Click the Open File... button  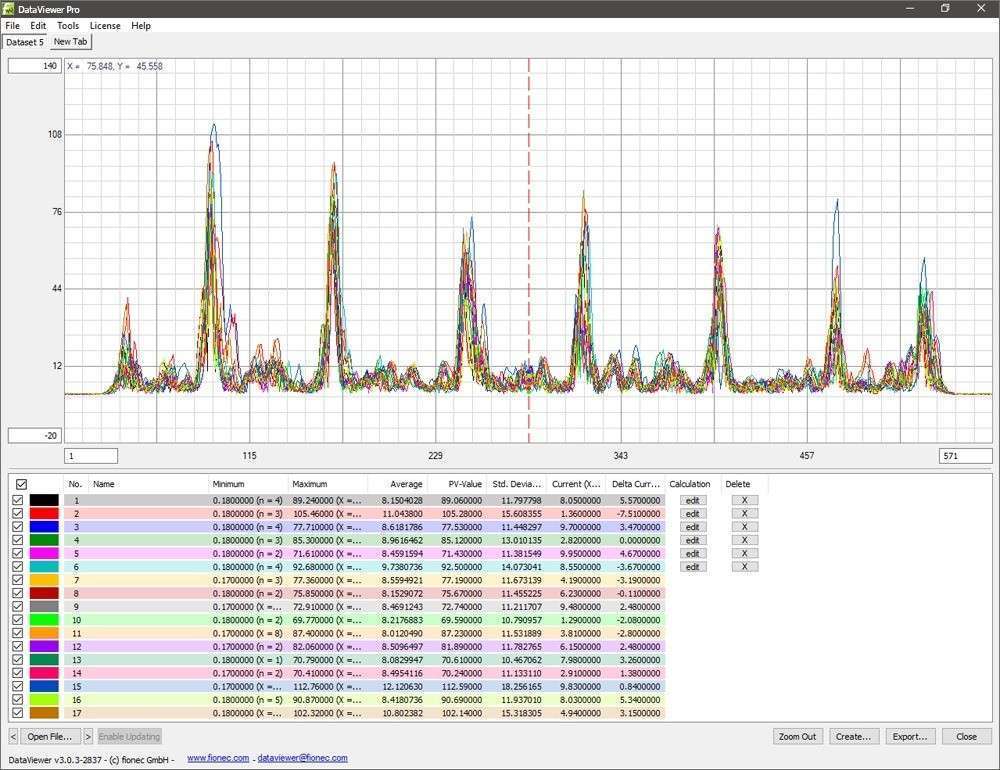(x=50, y=736)
